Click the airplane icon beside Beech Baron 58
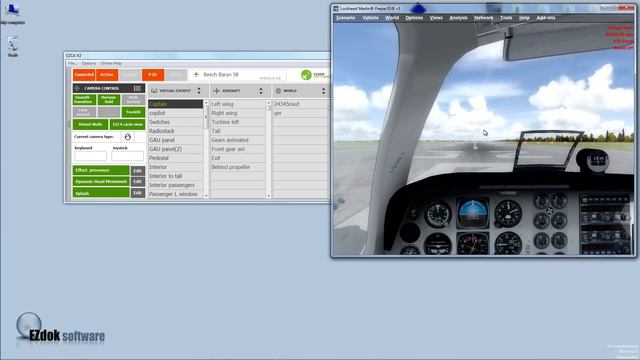Viewport: 640px width, 360px height. click(196, 75)
